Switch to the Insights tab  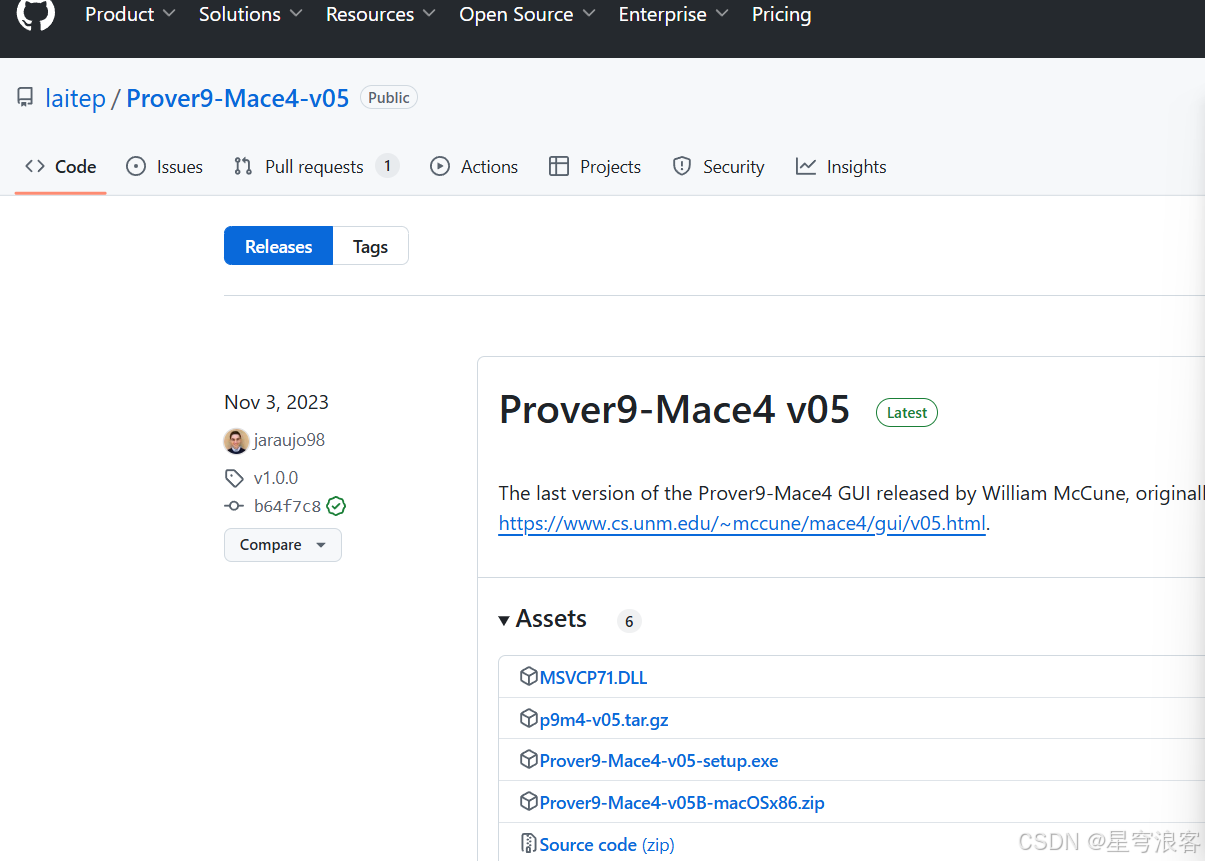pyautogui.click(x=841, y=167)
